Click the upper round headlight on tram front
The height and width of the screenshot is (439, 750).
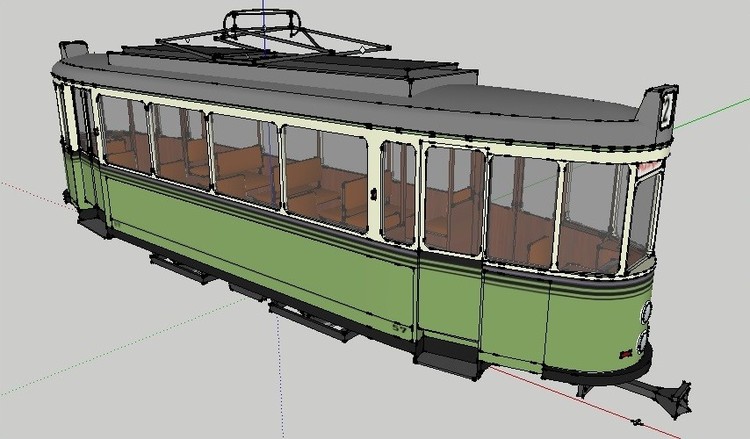click(x=646, y=312)
